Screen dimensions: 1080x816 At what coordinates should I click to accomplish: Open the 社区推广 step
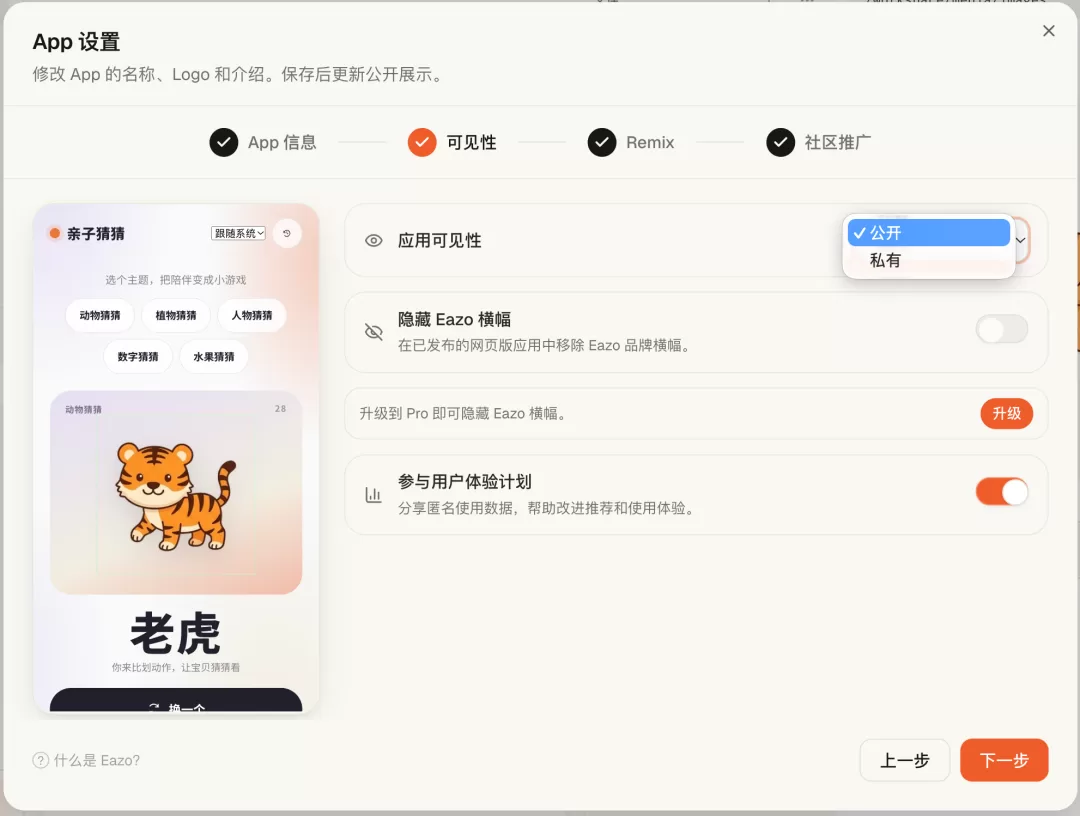pos(818,143)
